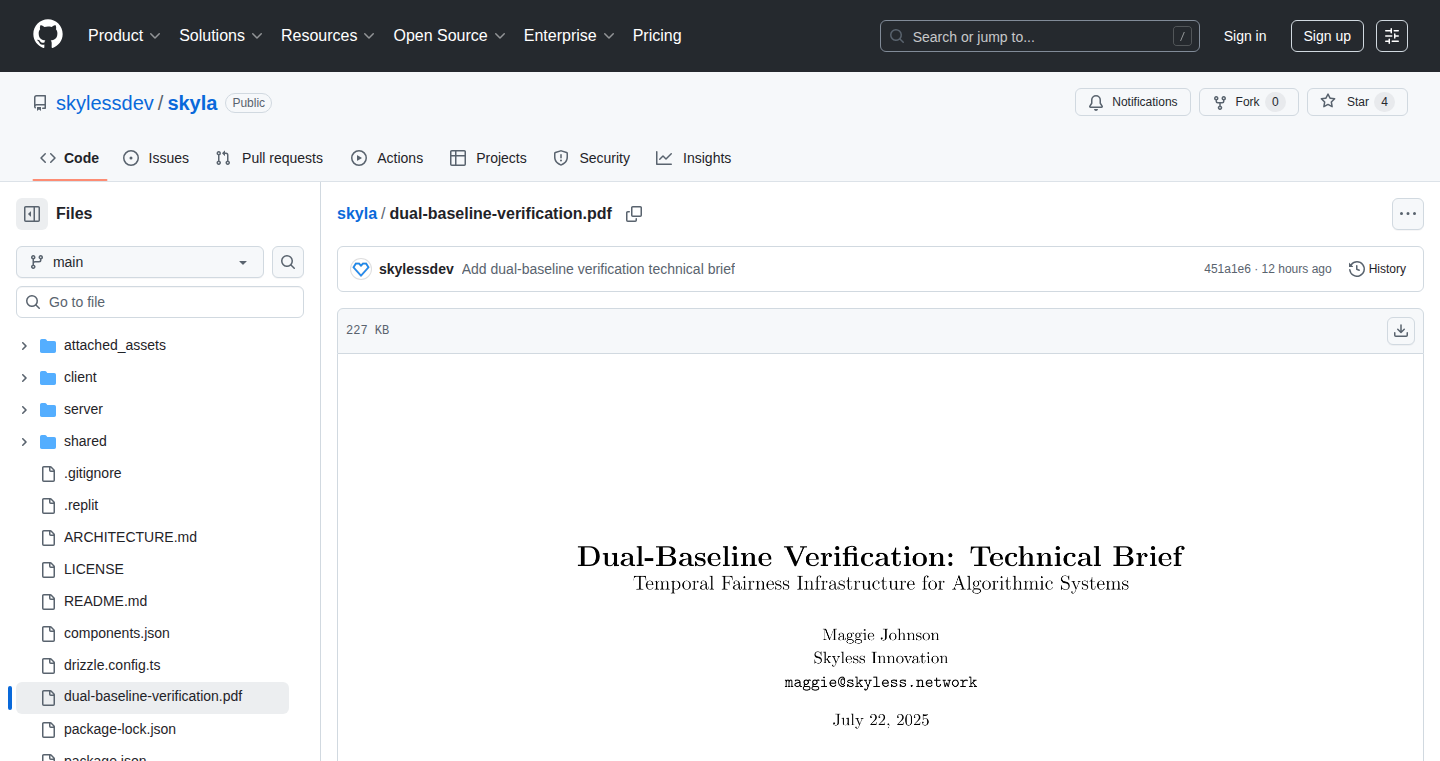Click the LICENSE file icon
The height and width of the screenshot is (761, 1440).
(48, 569)
